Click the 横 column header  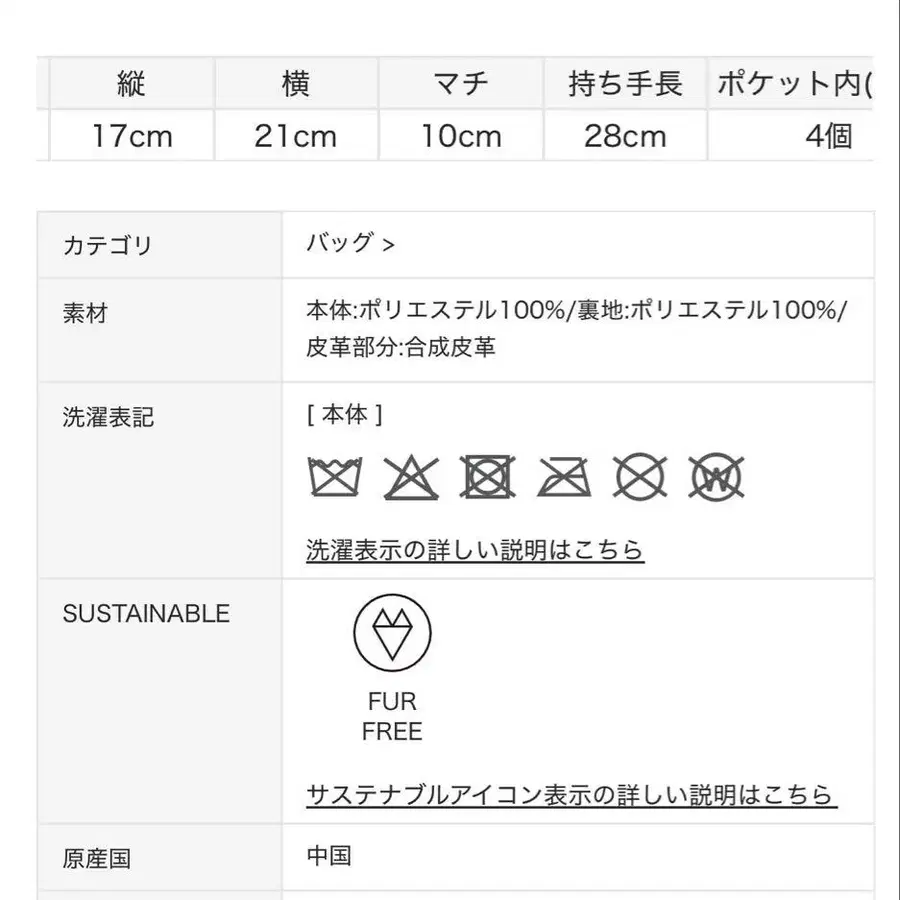[296, 84]
